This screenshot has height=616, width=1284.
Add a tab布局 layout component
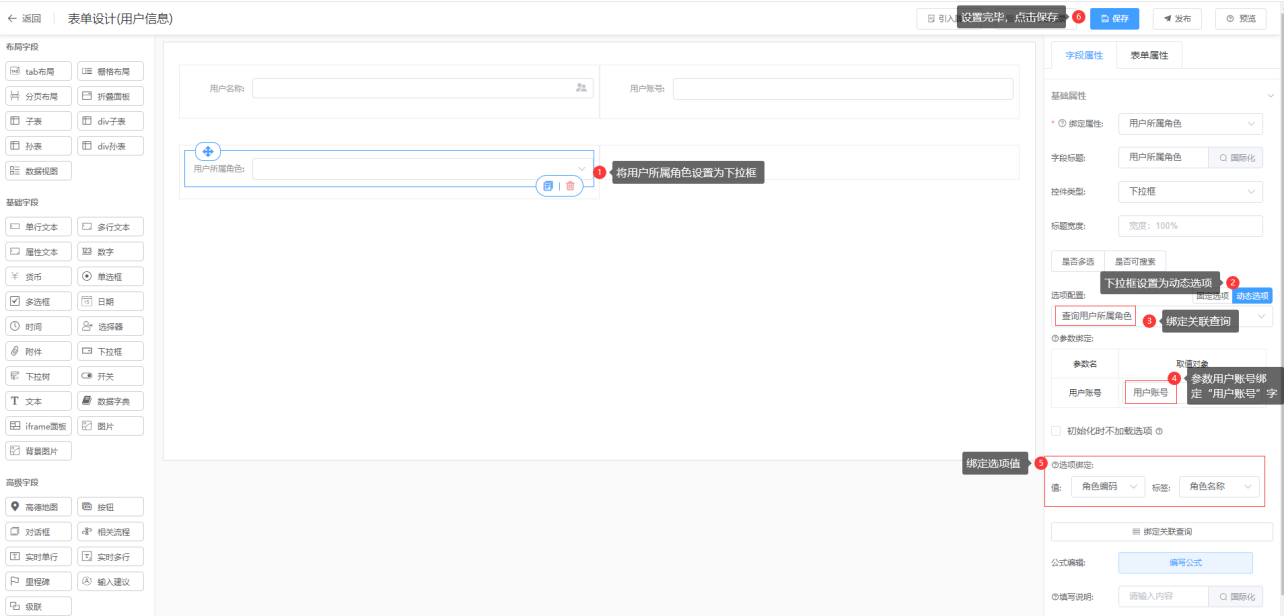coord(38,71)
